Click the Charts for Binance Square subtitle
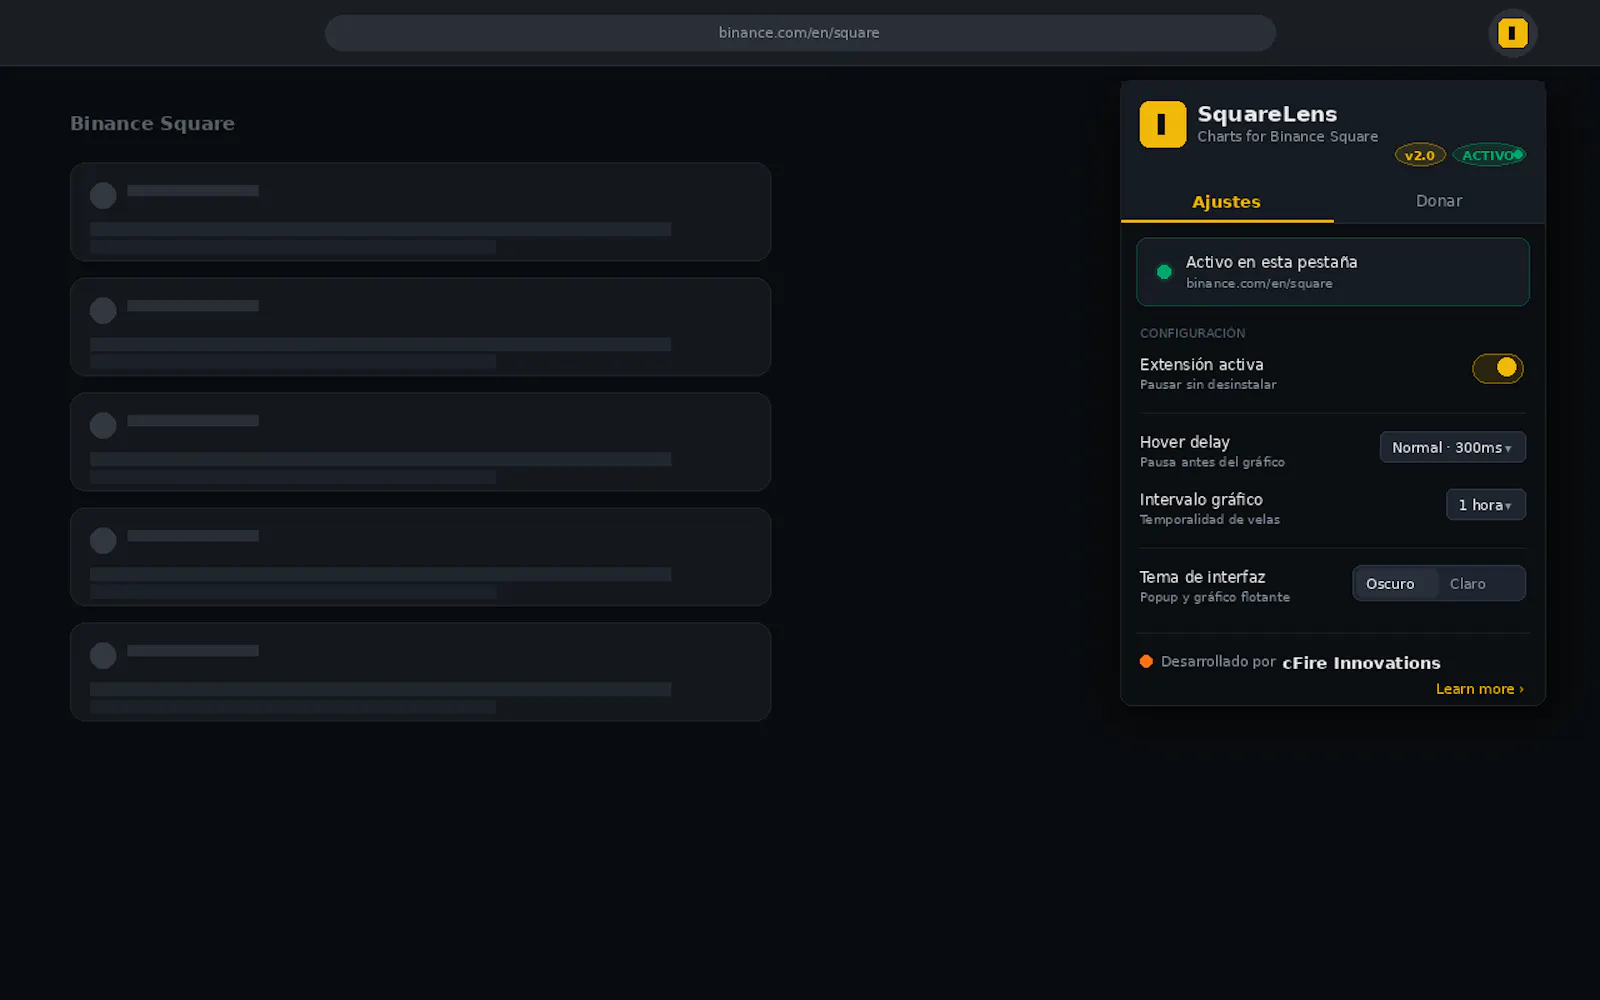Screen dimensions: 1600x1000 [x=1288, y=137]
